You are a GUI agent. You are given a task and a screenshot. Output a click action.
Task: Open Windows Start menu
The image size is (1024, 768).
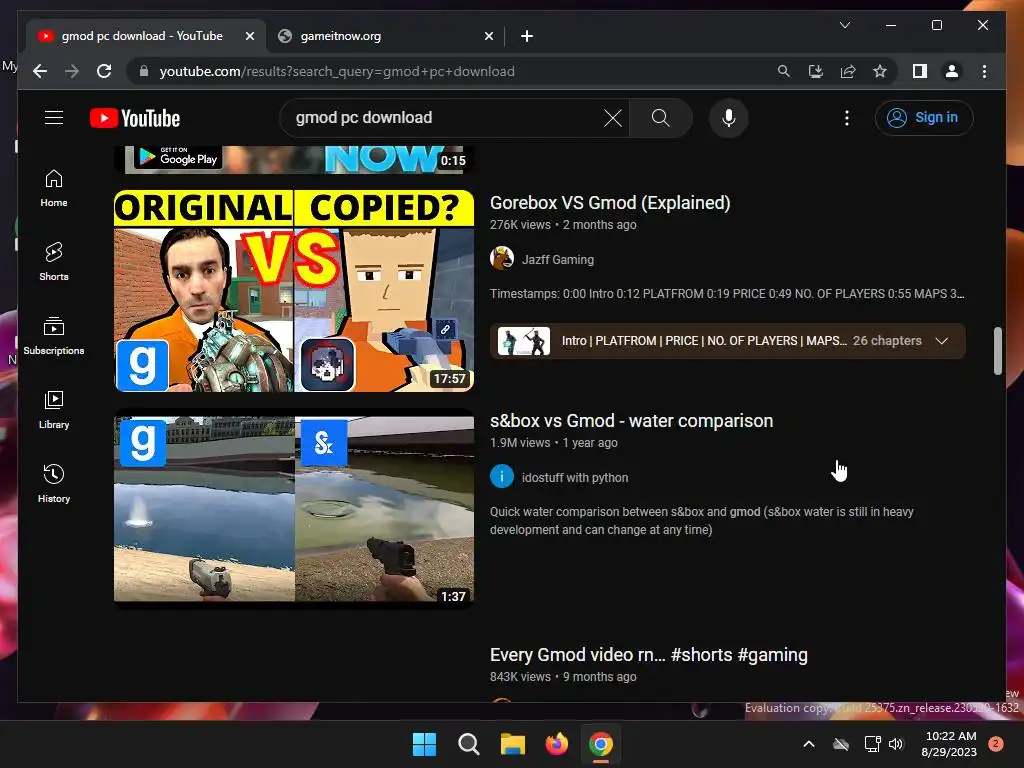click(424, 744)
